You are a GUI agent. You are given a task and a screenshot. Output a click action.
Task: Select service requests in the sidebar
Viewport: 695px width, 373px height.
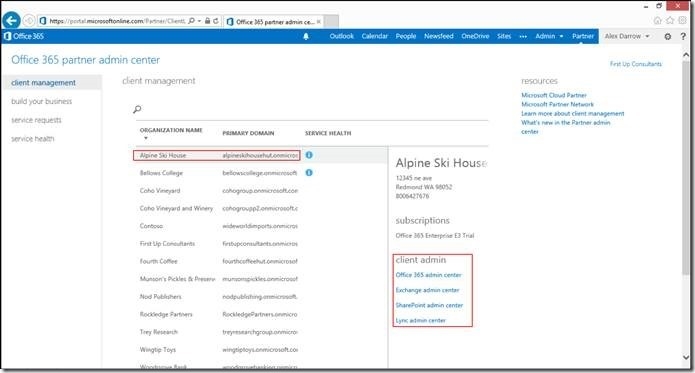click(36, 120)
